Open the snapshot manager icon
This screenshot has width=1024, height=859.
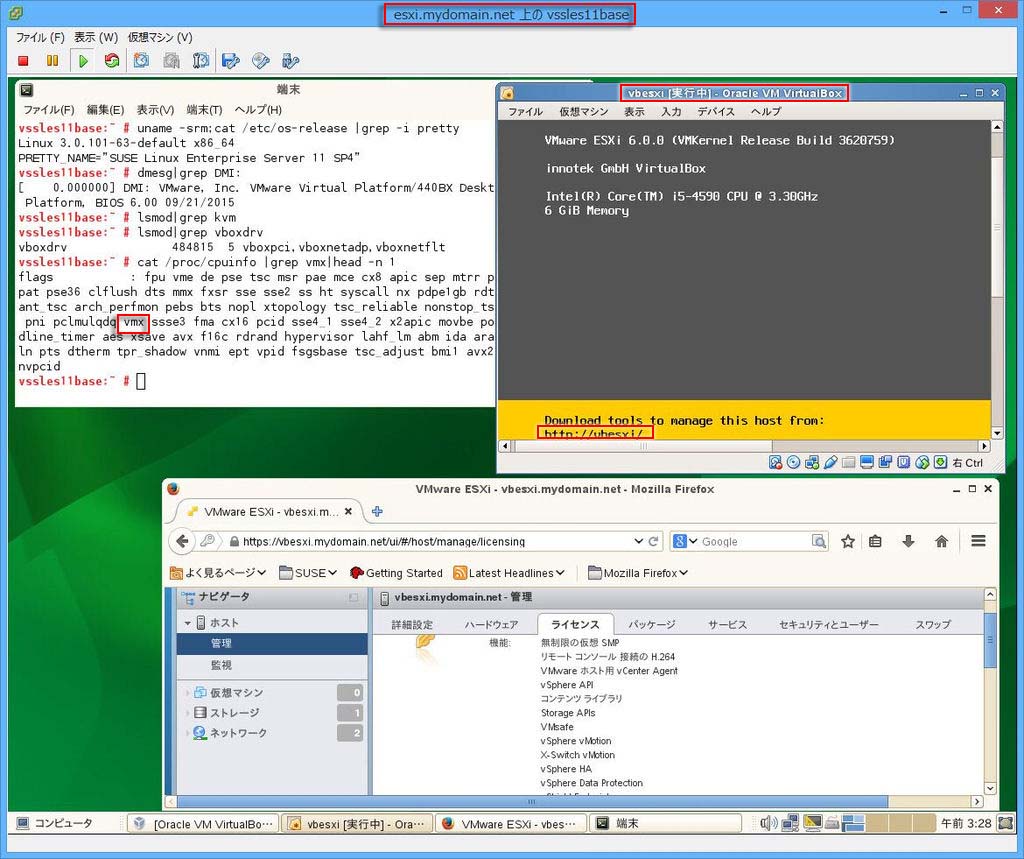click(200, 61)
